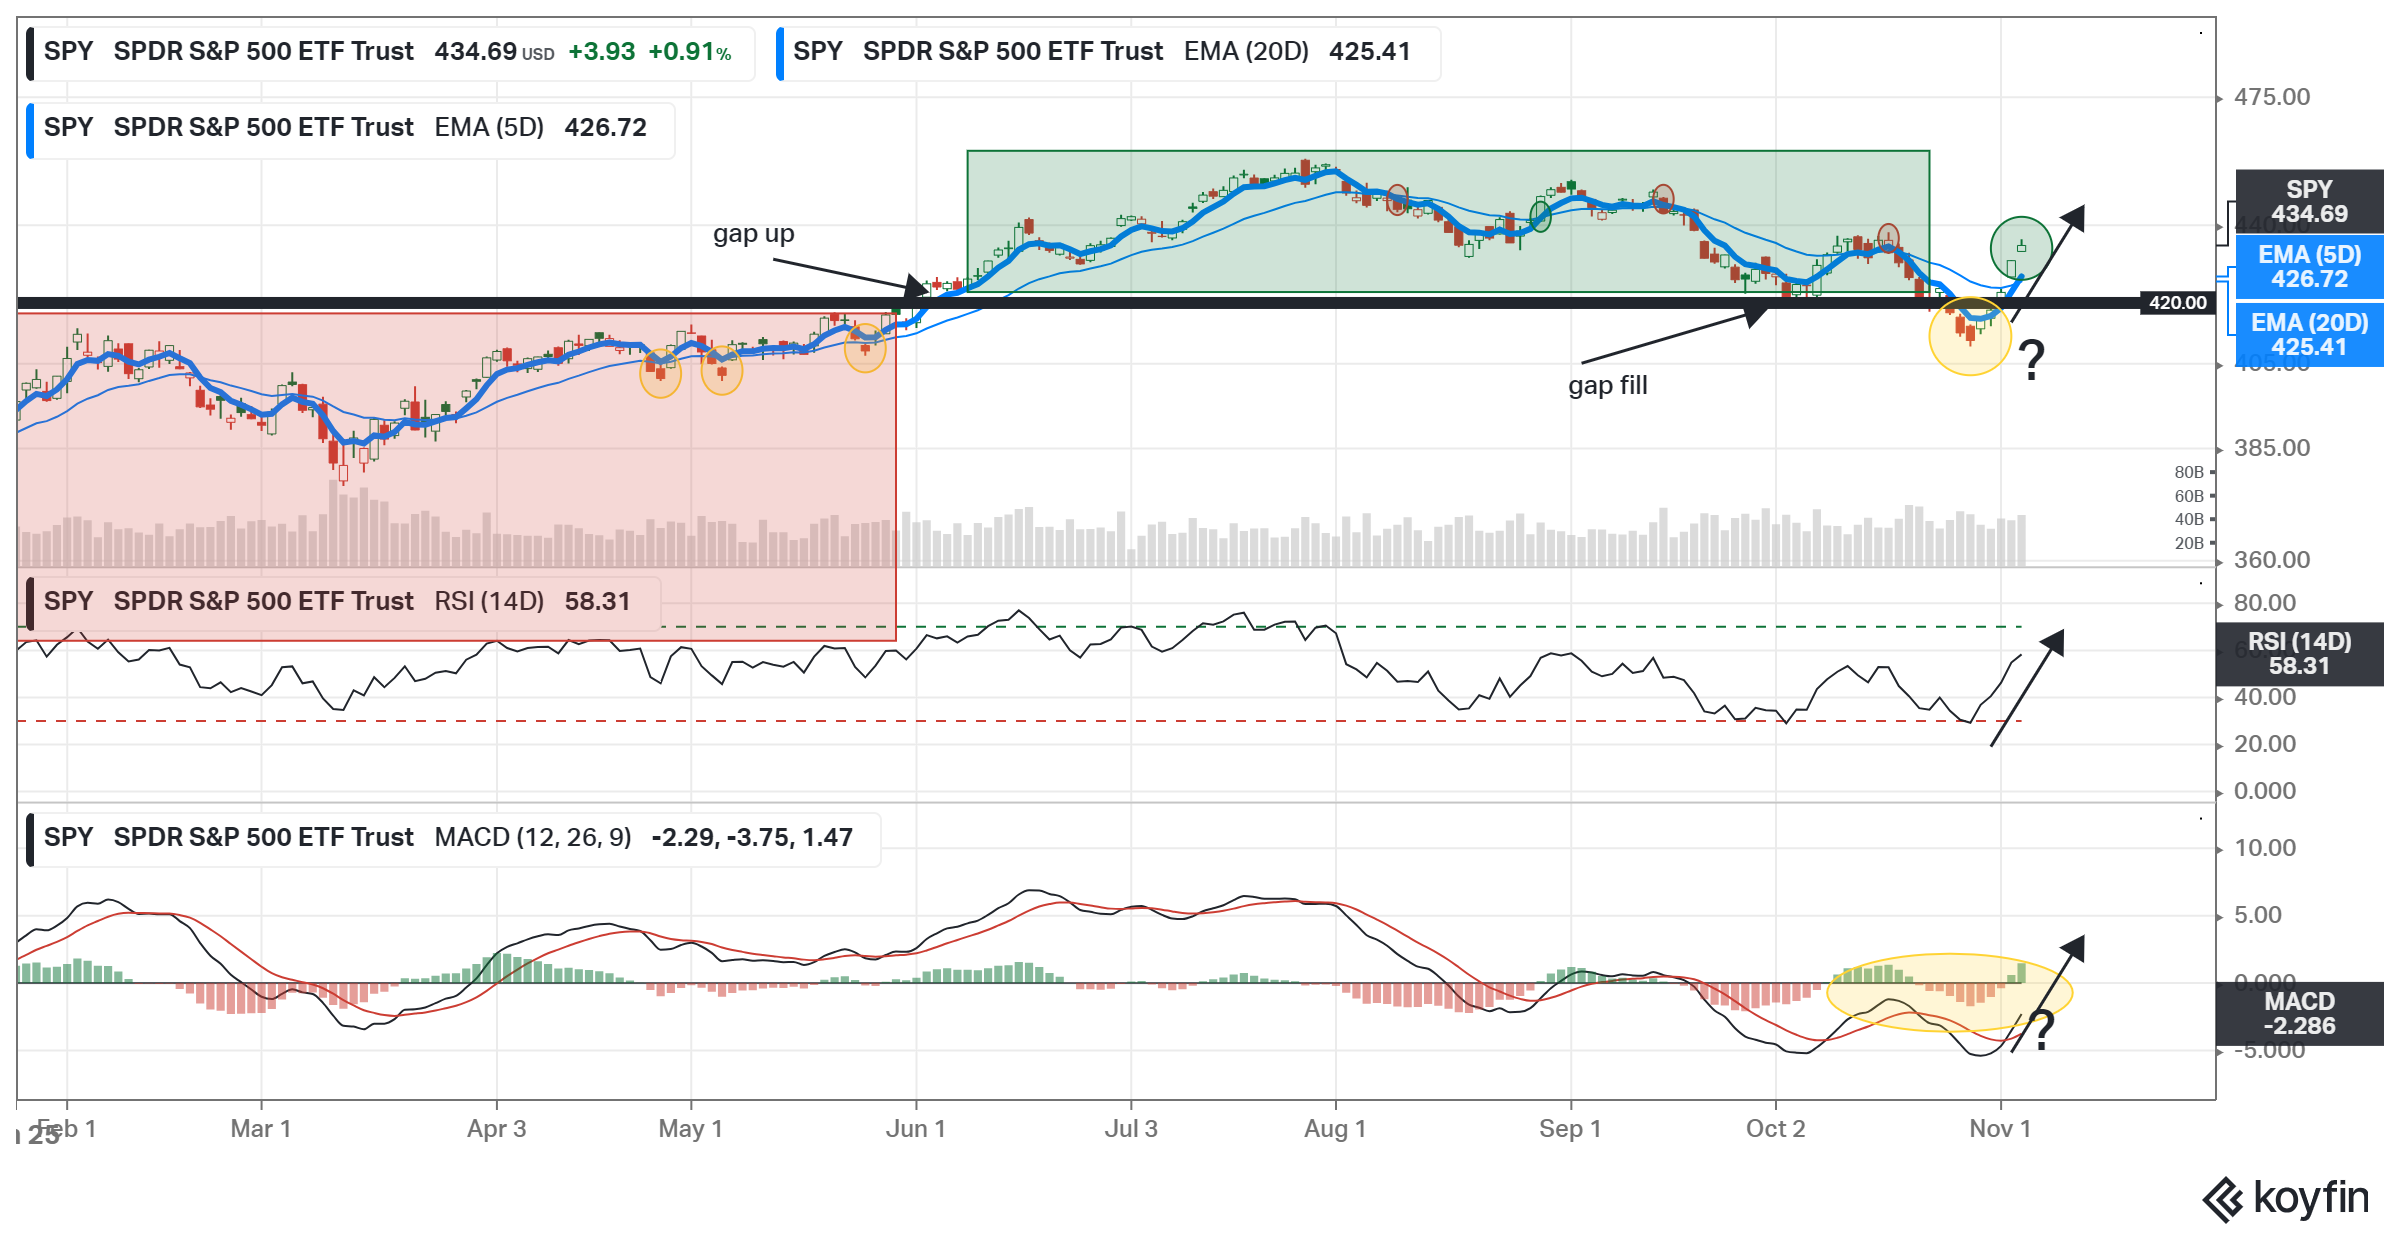Select the yellow ellipse on the MACD panel
This screenshot has height=1240, width=2400.
[x=1949, y=992]
